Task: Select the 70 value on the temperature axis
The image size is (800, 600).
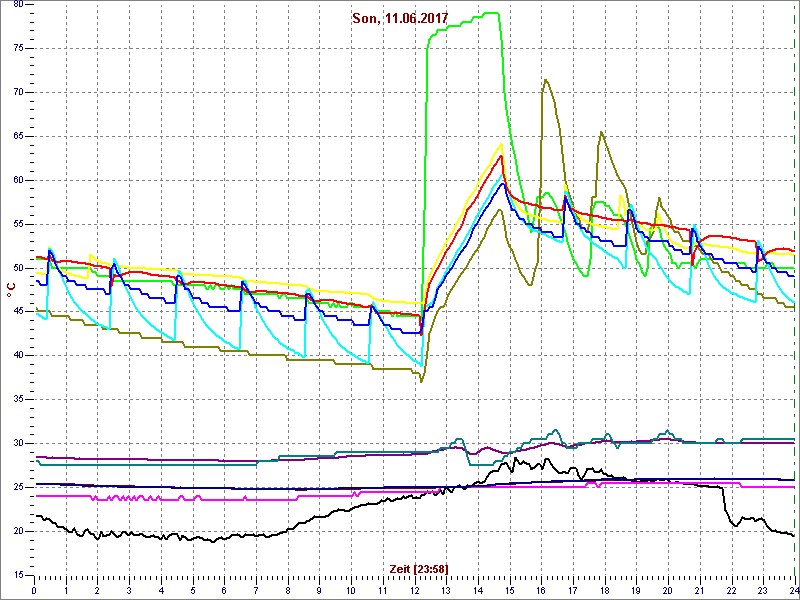Action: click(18, 93)
